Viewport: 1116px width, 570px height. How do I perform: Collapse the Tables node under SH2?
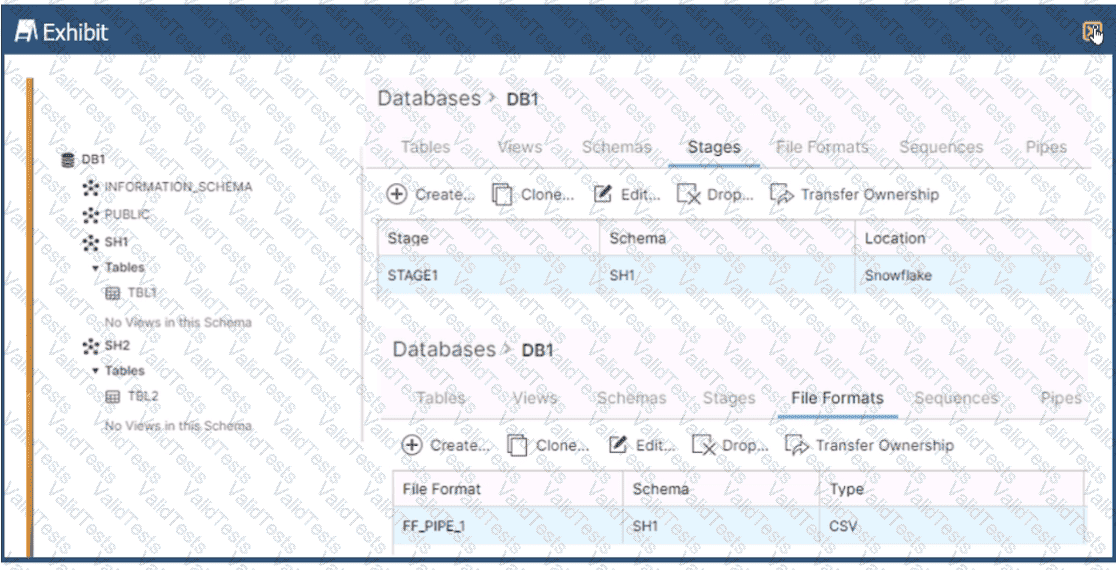(96, 371)
